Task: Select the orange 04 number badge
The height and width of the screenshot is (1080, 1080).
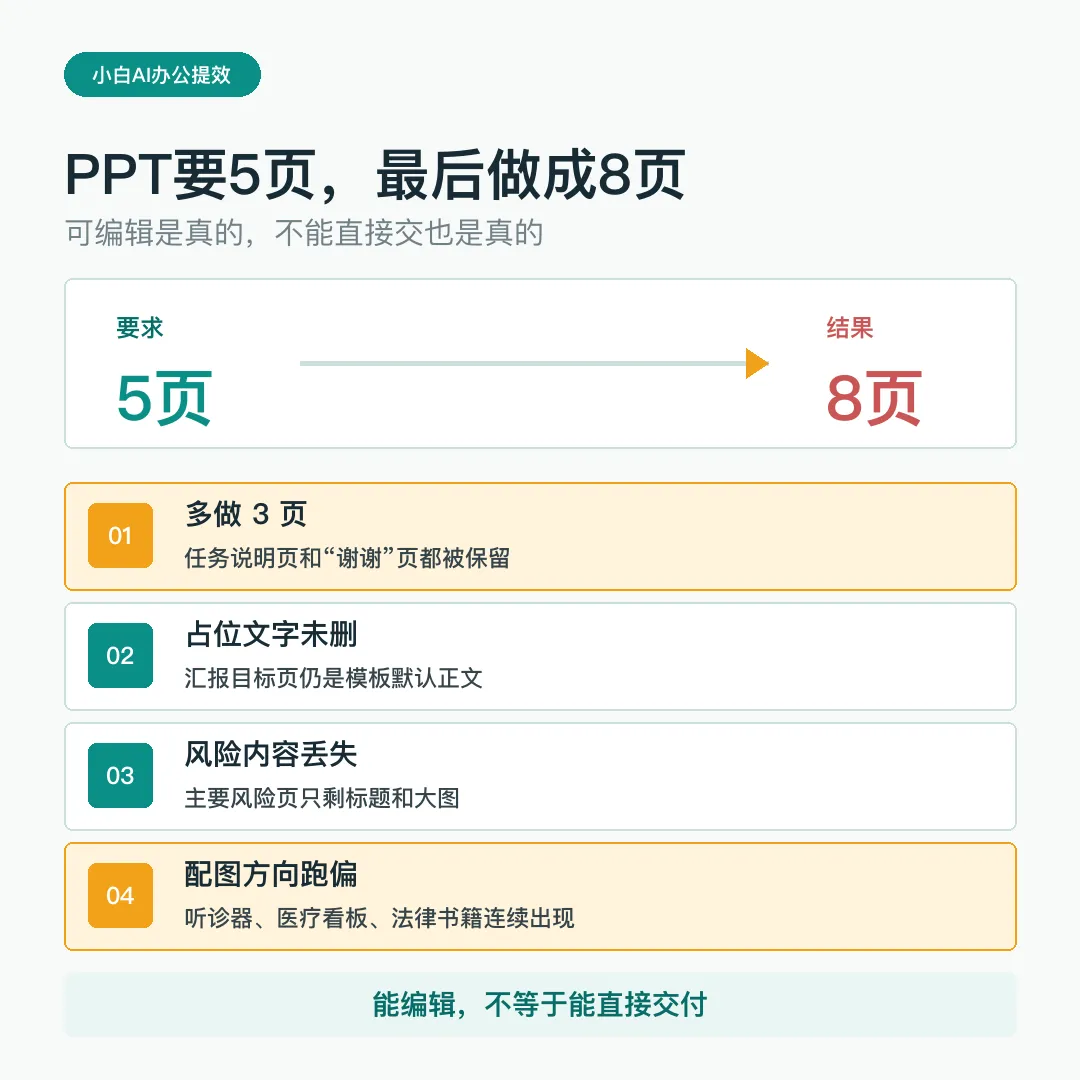Action: pos(121,895)
